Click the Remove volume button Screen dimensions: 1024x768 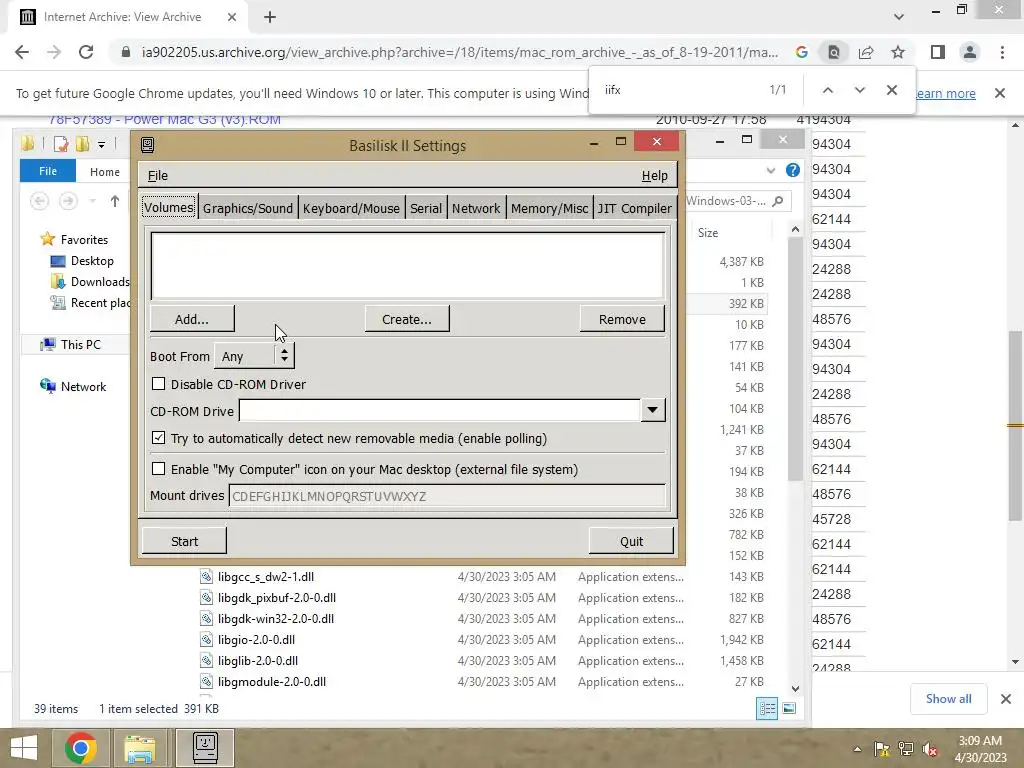[622, 319]
